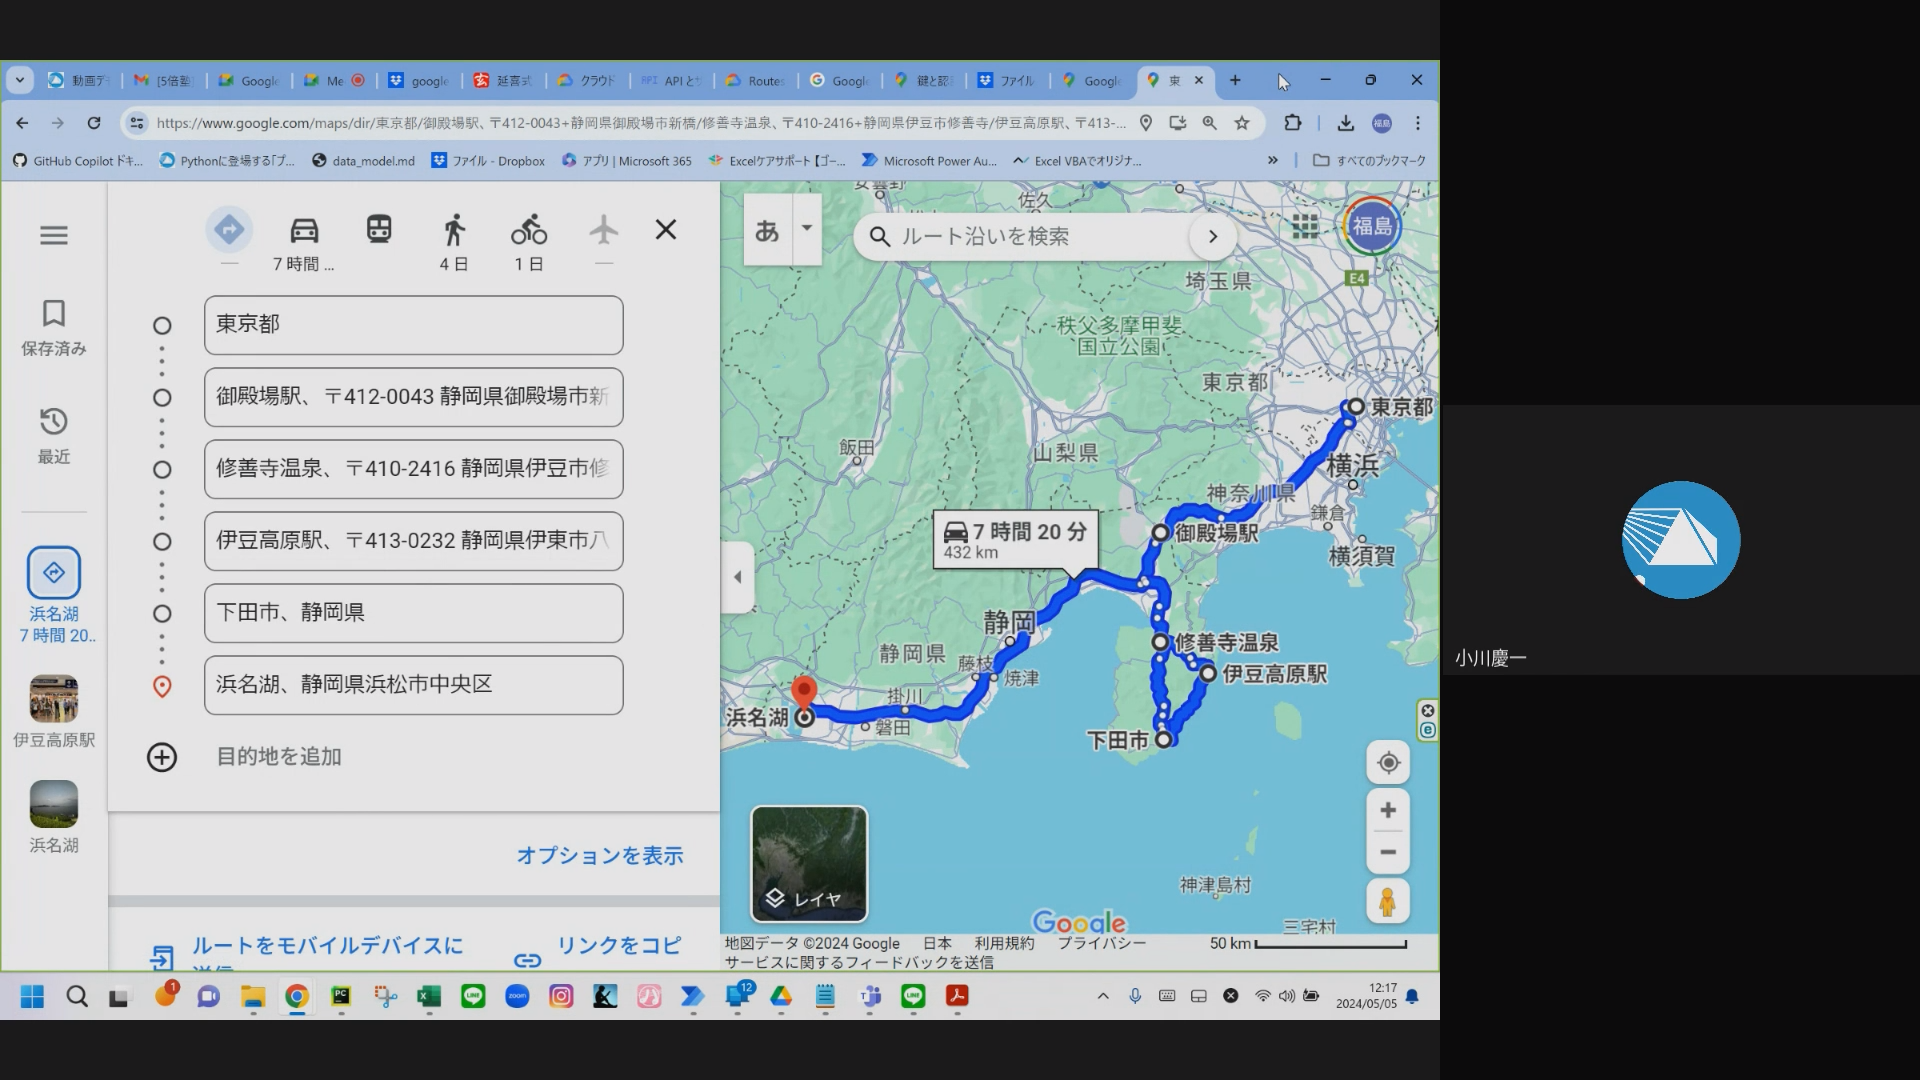Select the driving car travel mode
This screenshot has height=1080, width=1920.
point(304,231)
